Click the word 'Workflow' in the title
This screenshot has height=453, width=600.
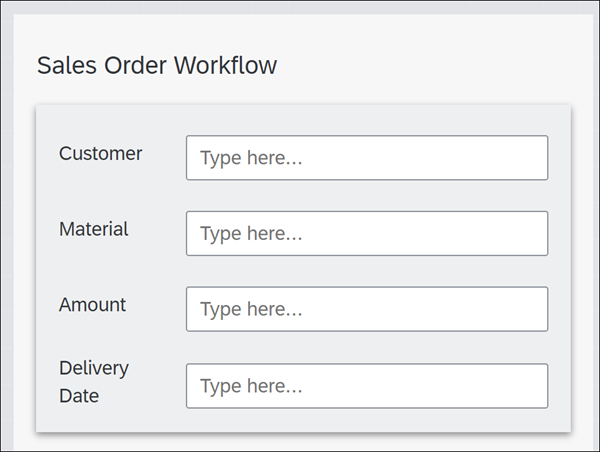coord(225,65)
